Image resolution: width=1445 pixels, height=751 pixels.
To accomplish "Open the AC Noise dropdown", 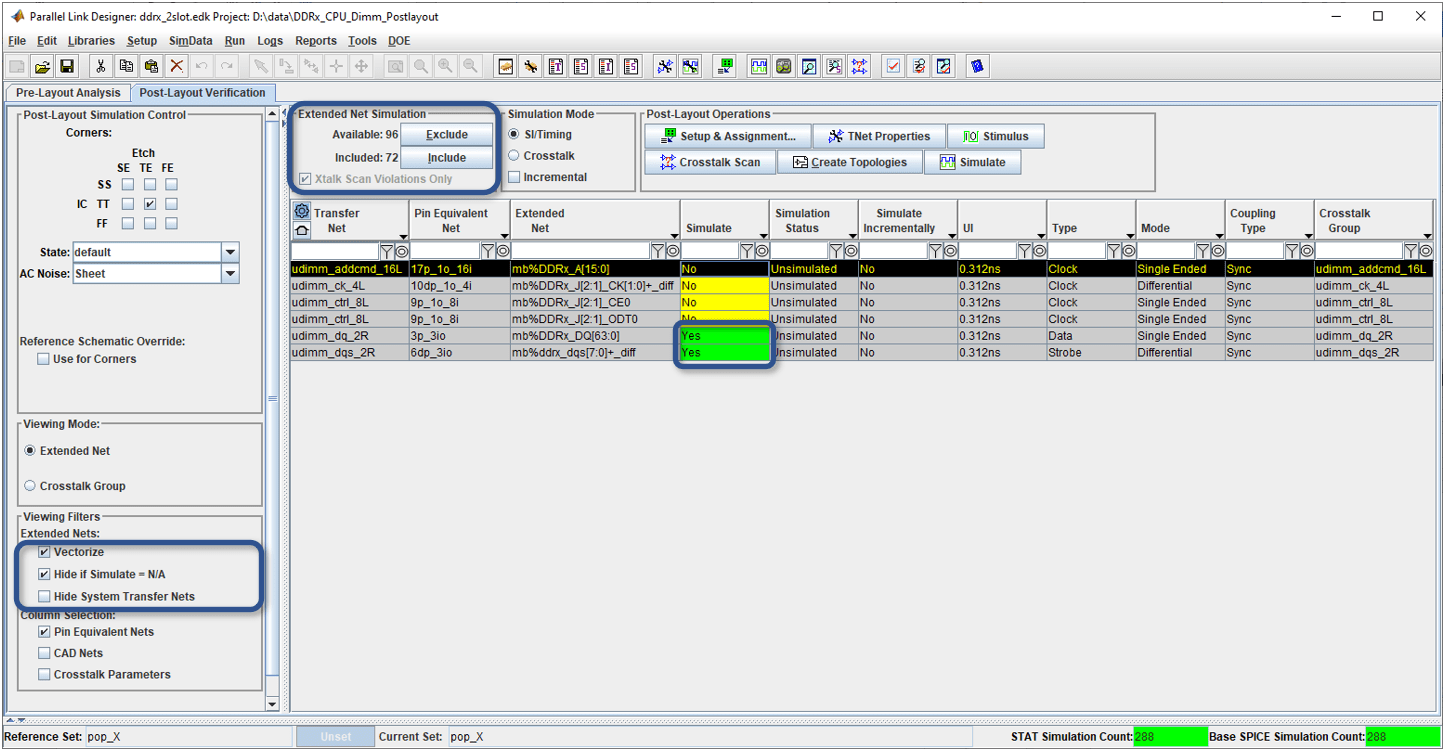I will tap(232, 271).
